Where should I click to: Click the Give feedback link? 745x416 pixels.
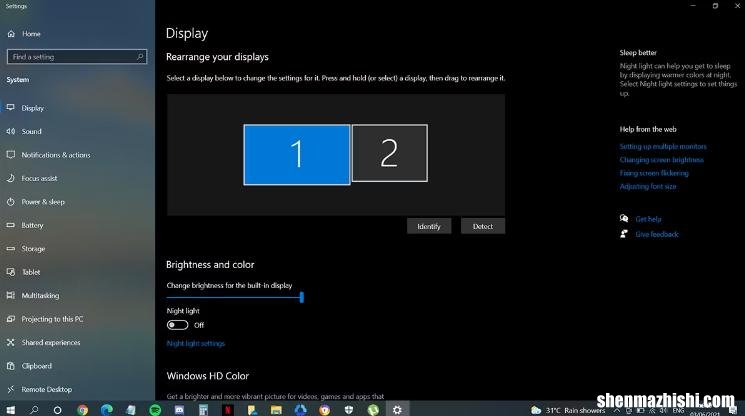coord(657,234)
